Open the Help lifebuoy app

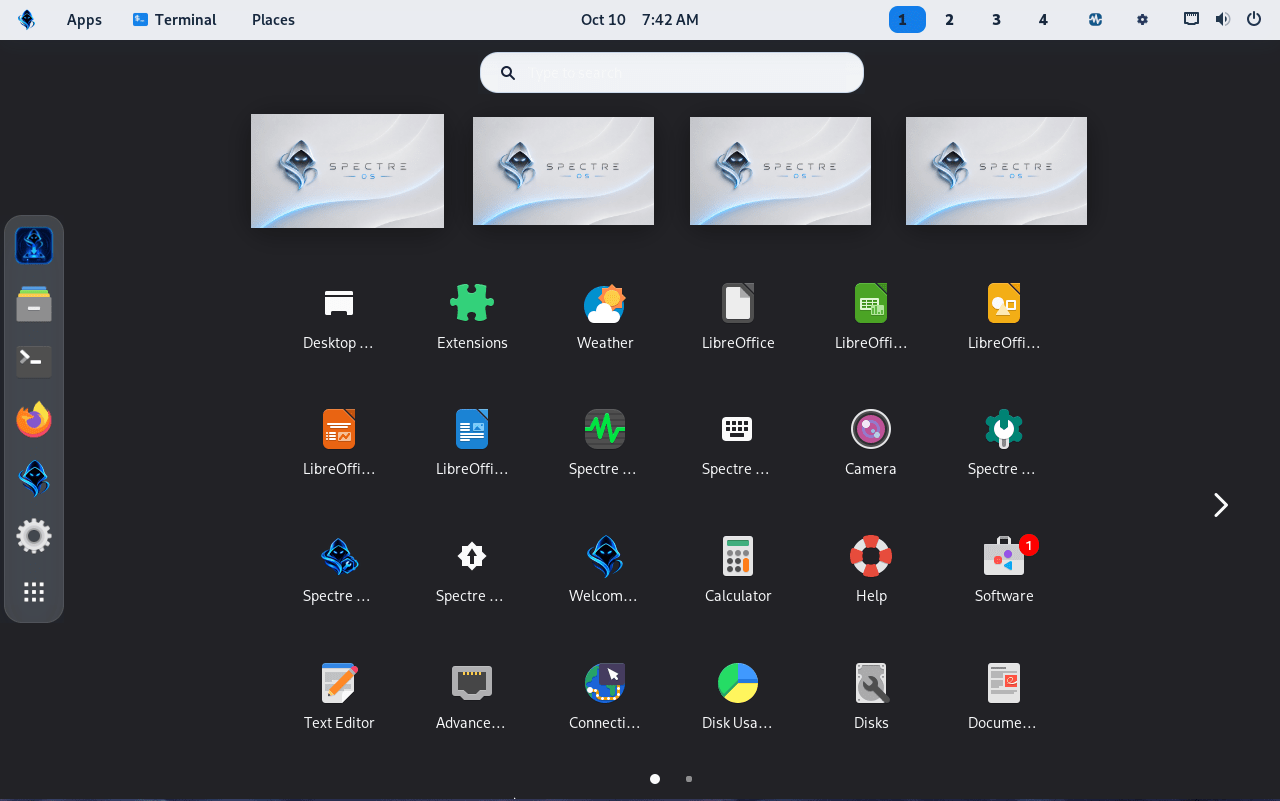[x=871, y=556]
